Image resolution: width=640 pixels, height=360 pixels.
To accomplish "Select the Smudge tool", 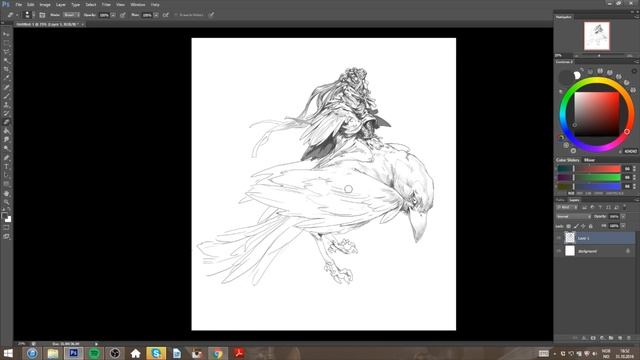I will coord(7,140).
